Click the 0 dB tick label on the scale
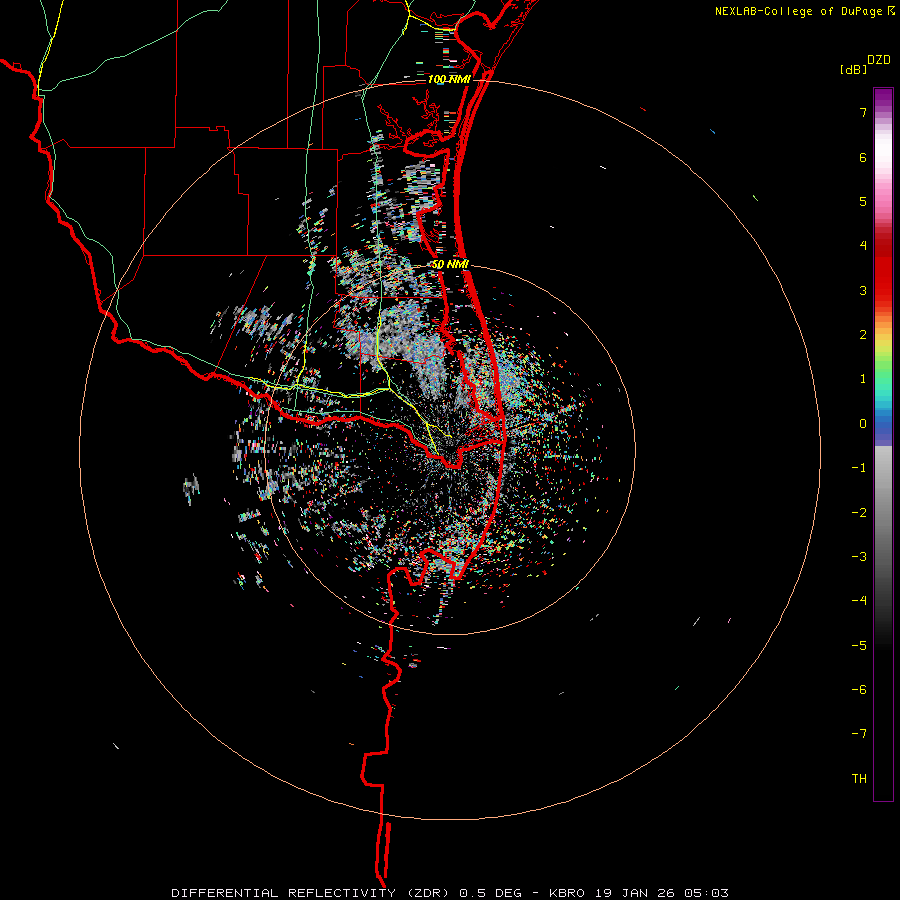Screen dimensions: 900x900 tap(863, 424)
